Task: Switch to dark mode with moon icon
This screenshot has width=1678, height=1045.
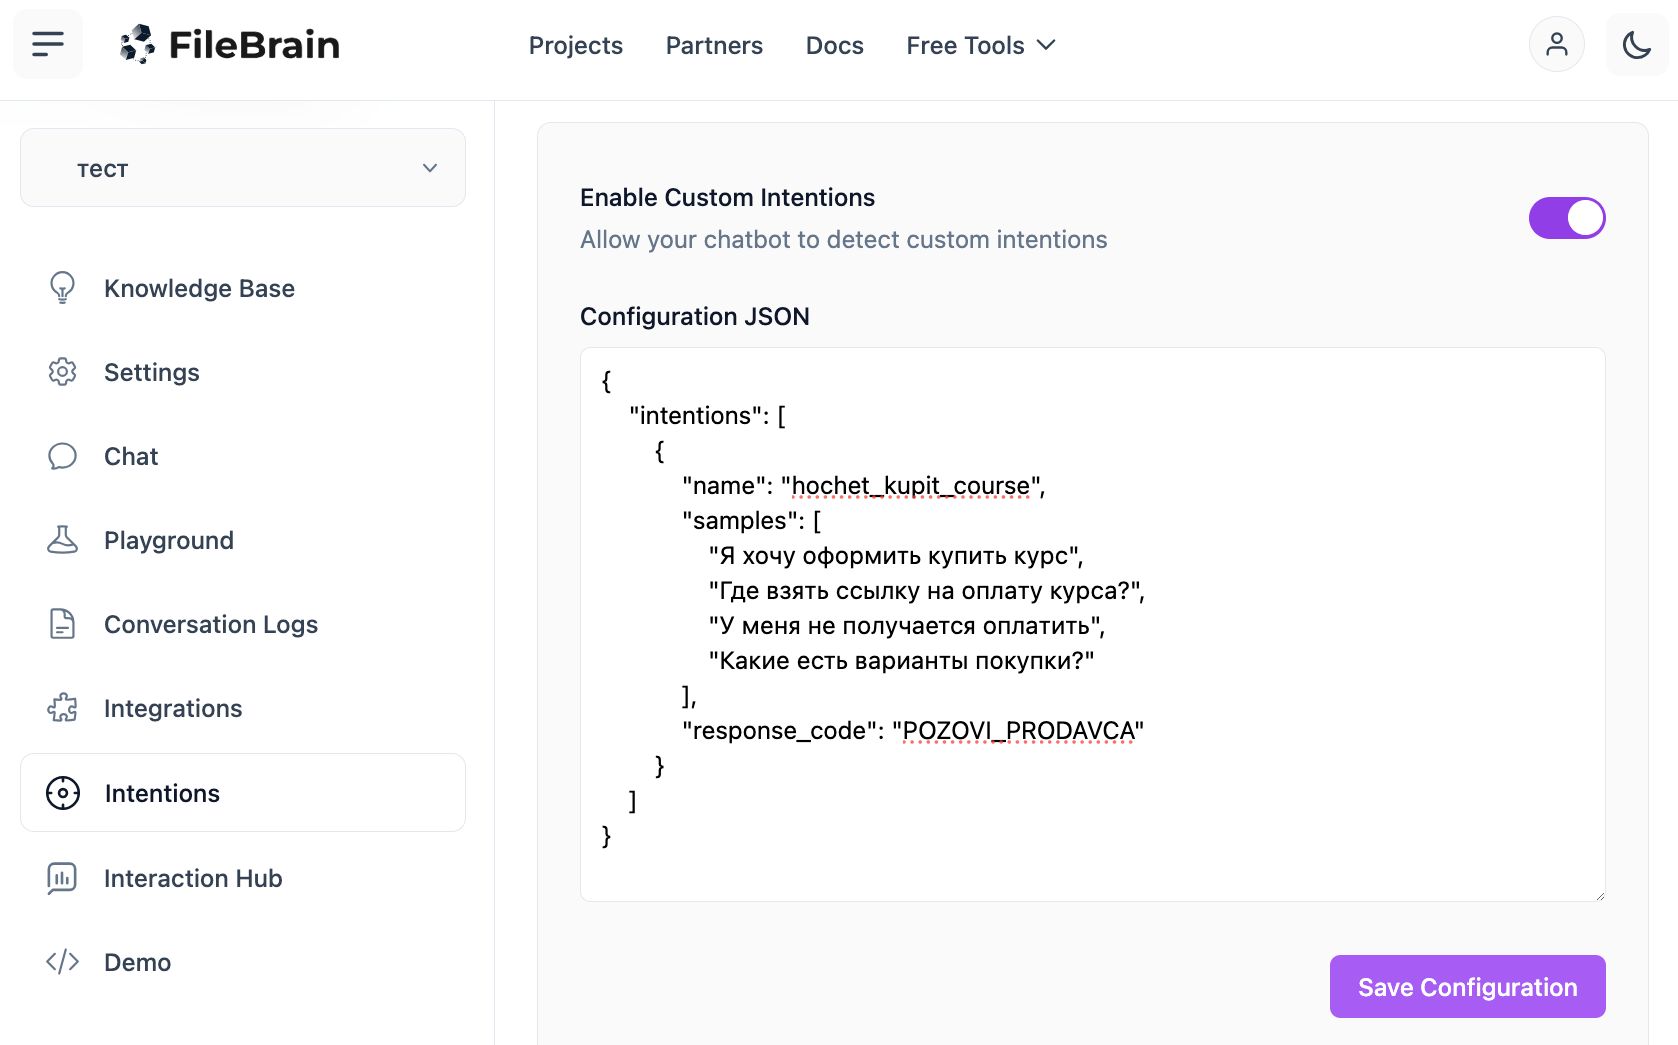Action: [1636, 45]
